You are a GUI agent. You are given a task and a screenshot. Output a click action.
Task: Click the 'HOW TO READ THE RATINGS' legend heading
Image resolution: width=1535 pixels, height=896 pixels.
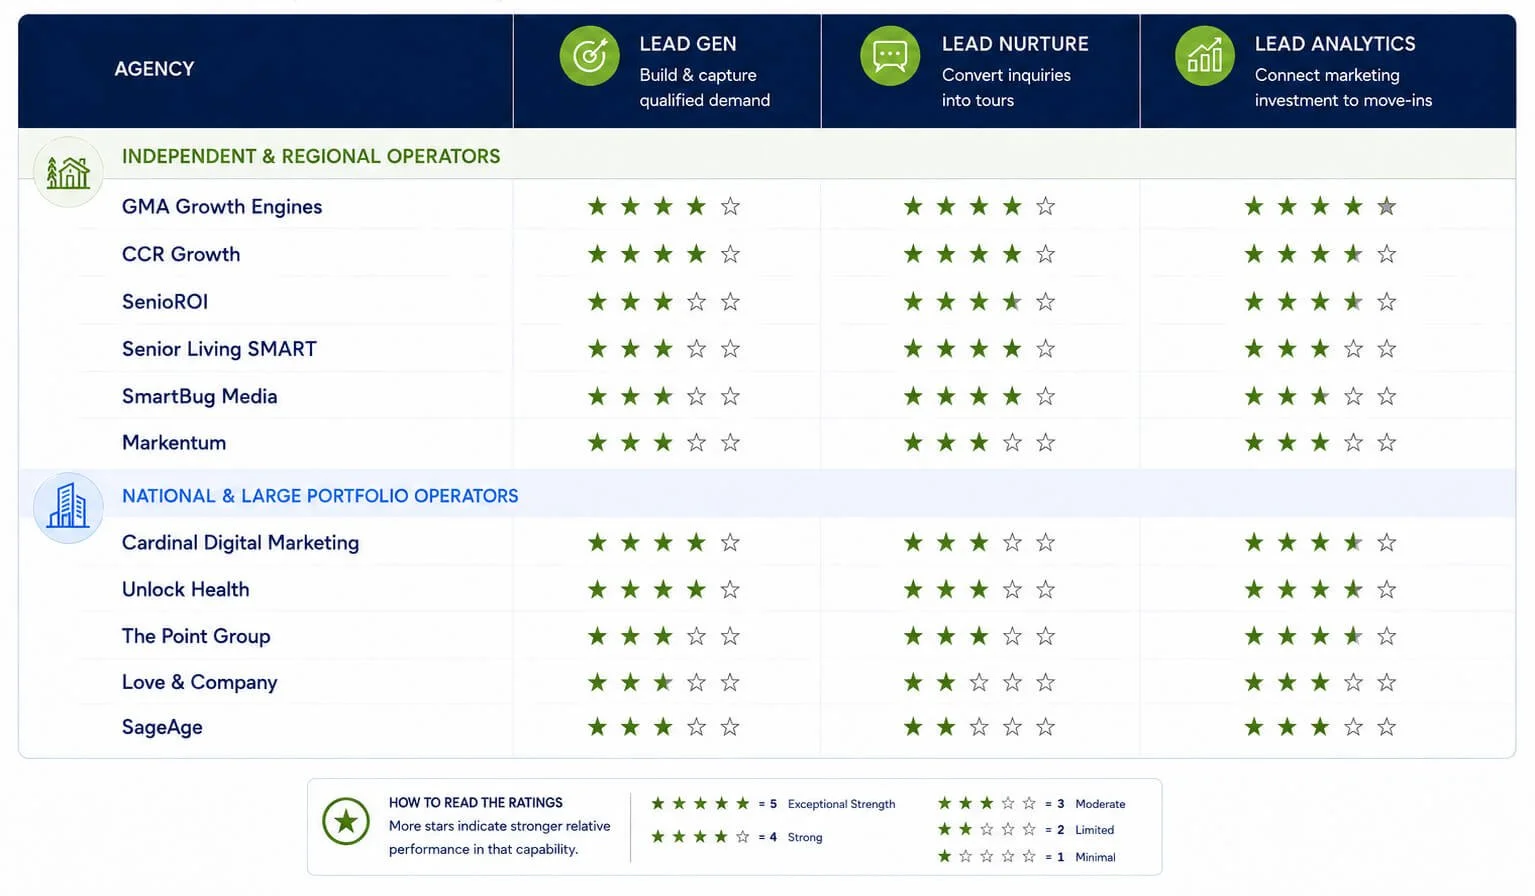(x=476, y=803)
